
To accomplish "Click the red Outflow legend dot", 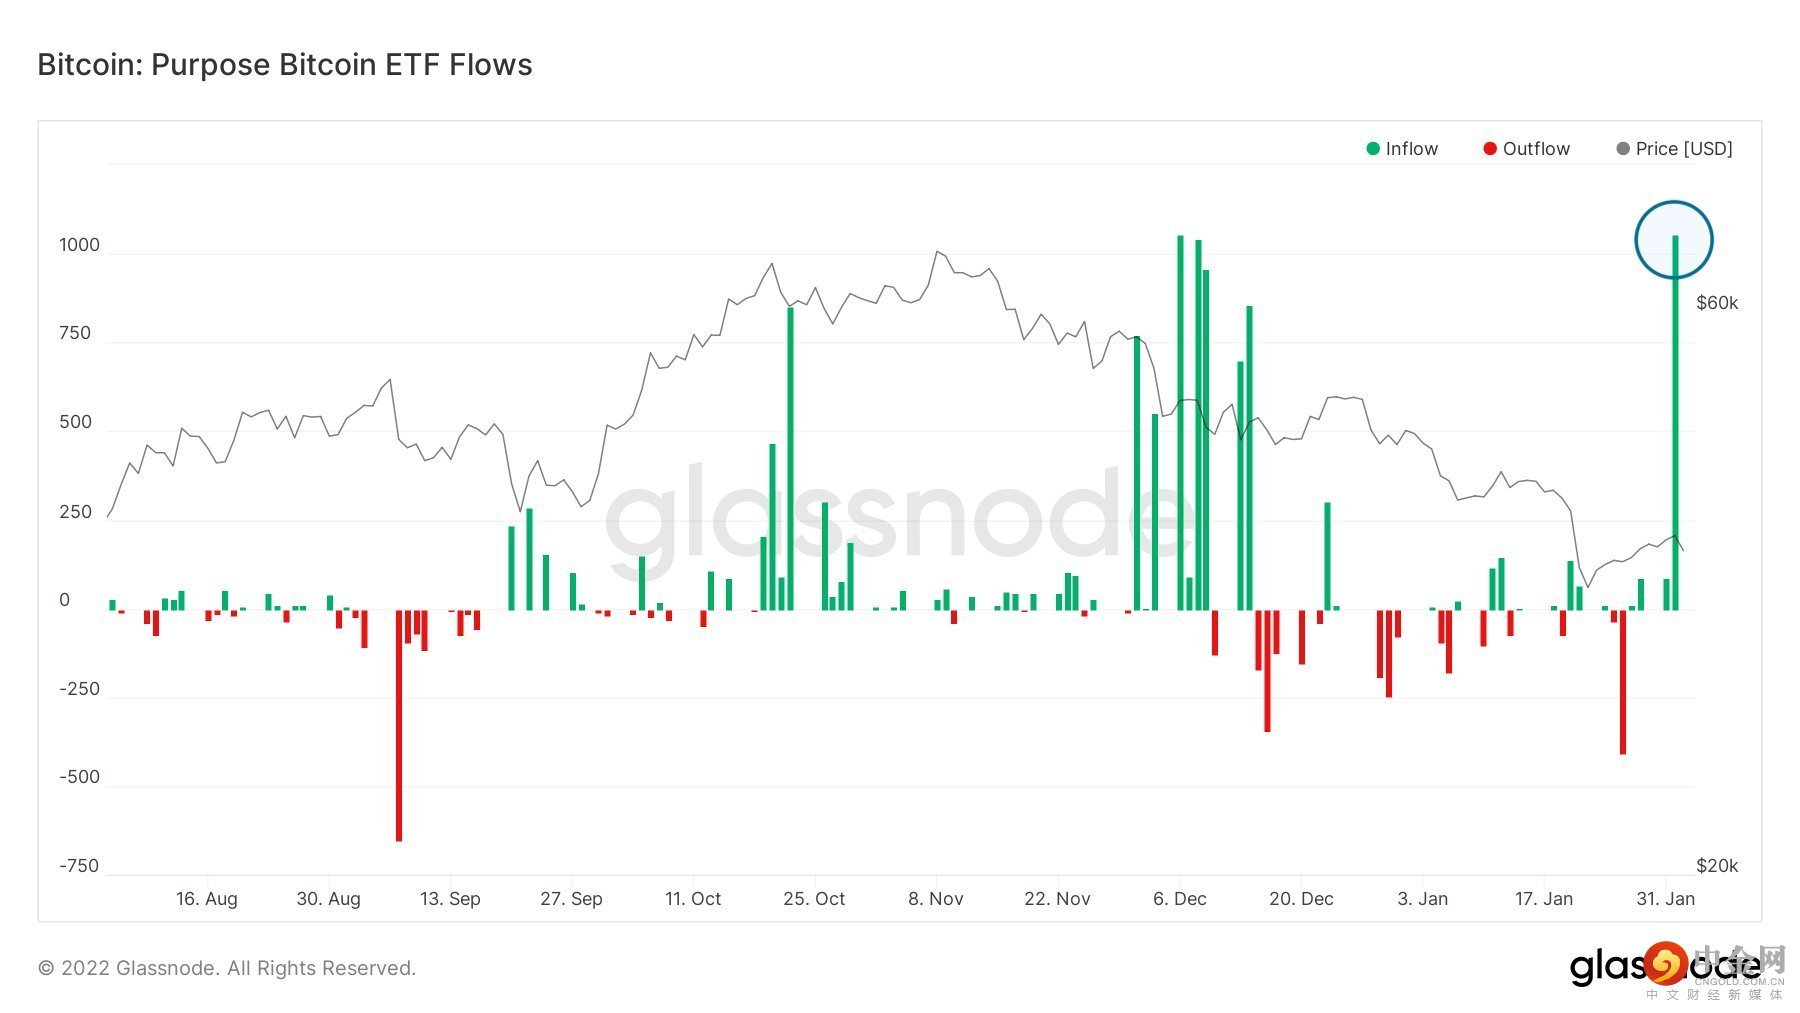I will tap(1490, 149).
